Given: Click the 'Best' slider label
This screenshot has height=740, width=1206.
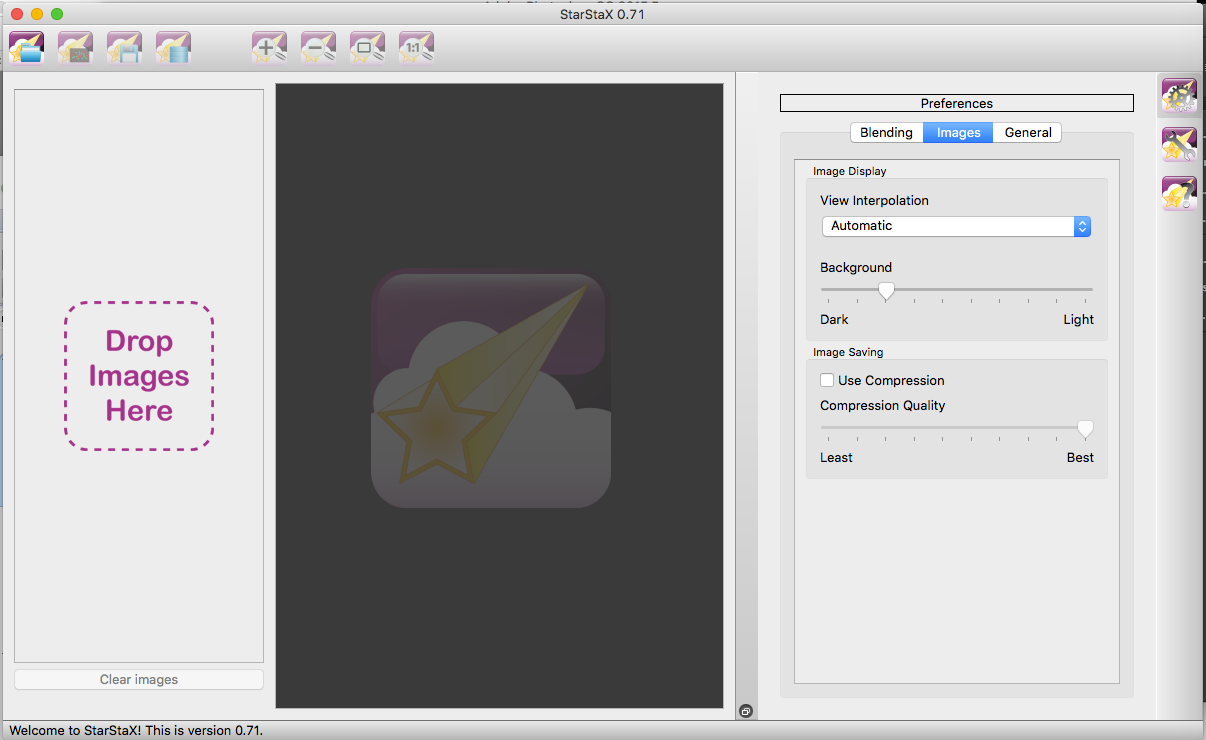Looking at the screenshot, I should [1081, 458].
